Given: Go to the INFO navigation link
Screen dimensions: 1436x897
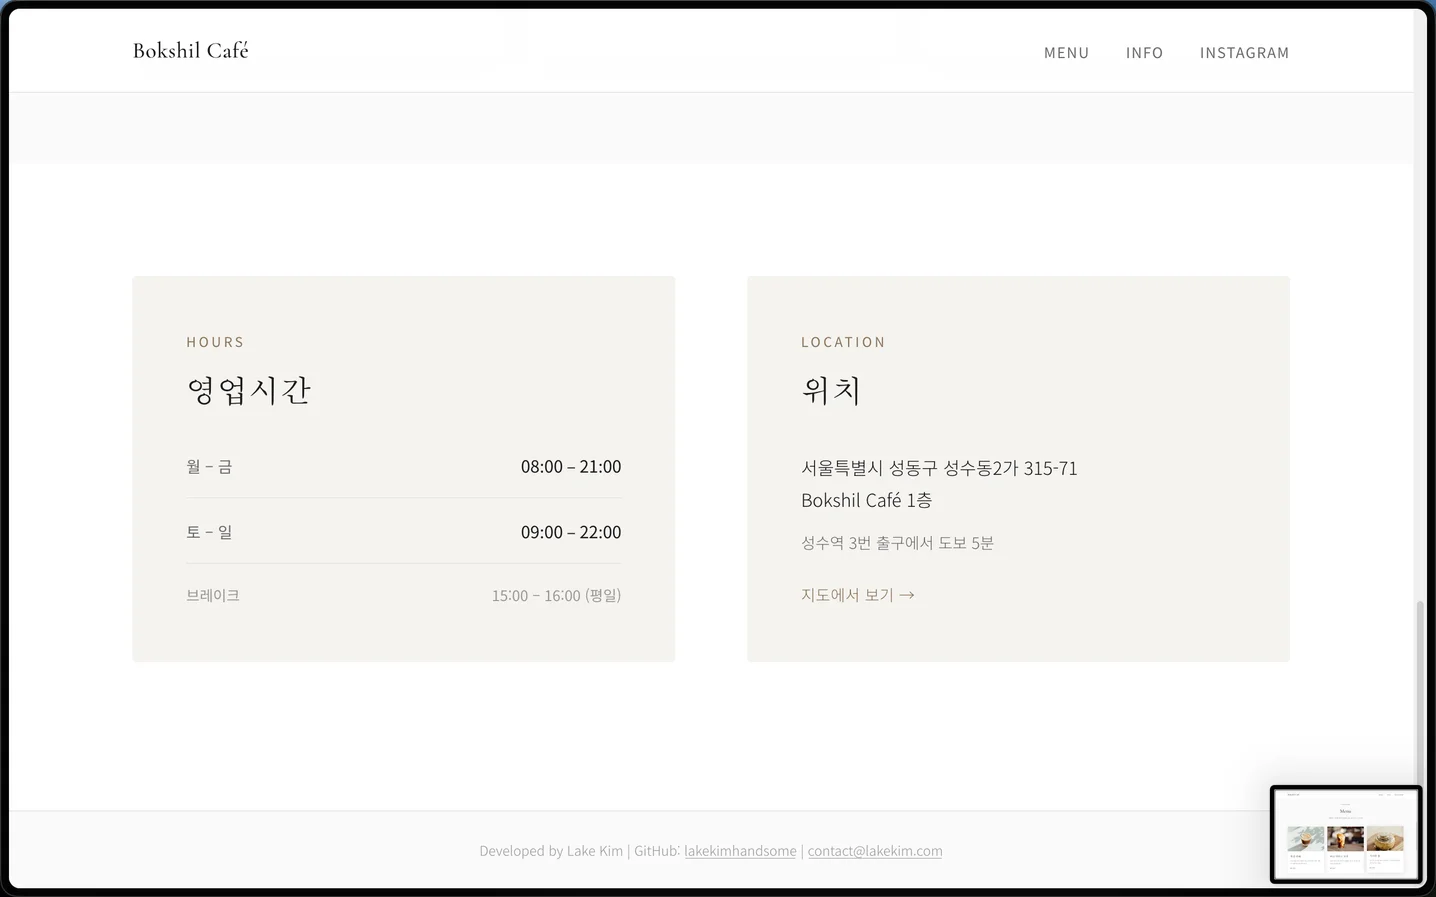Looking at the screenshot, I should (x=1144, y=53).
